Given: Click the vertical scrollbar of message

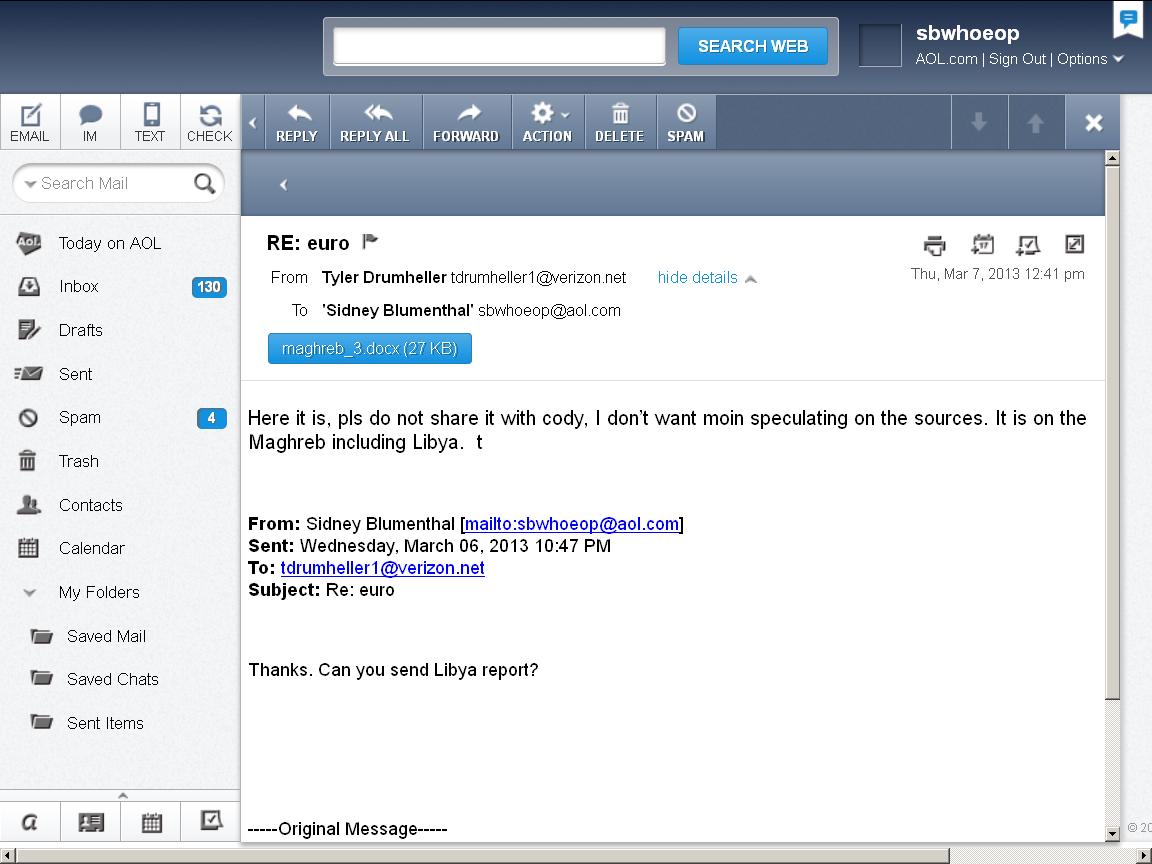Looking at the screenshot, I should click(1112, 430).
